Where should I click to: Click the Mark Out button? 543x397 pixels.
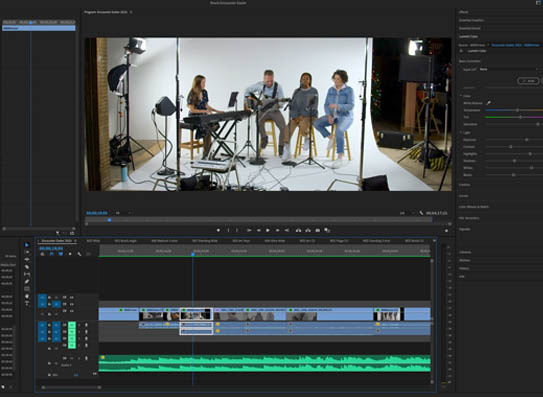click(237, 230)
